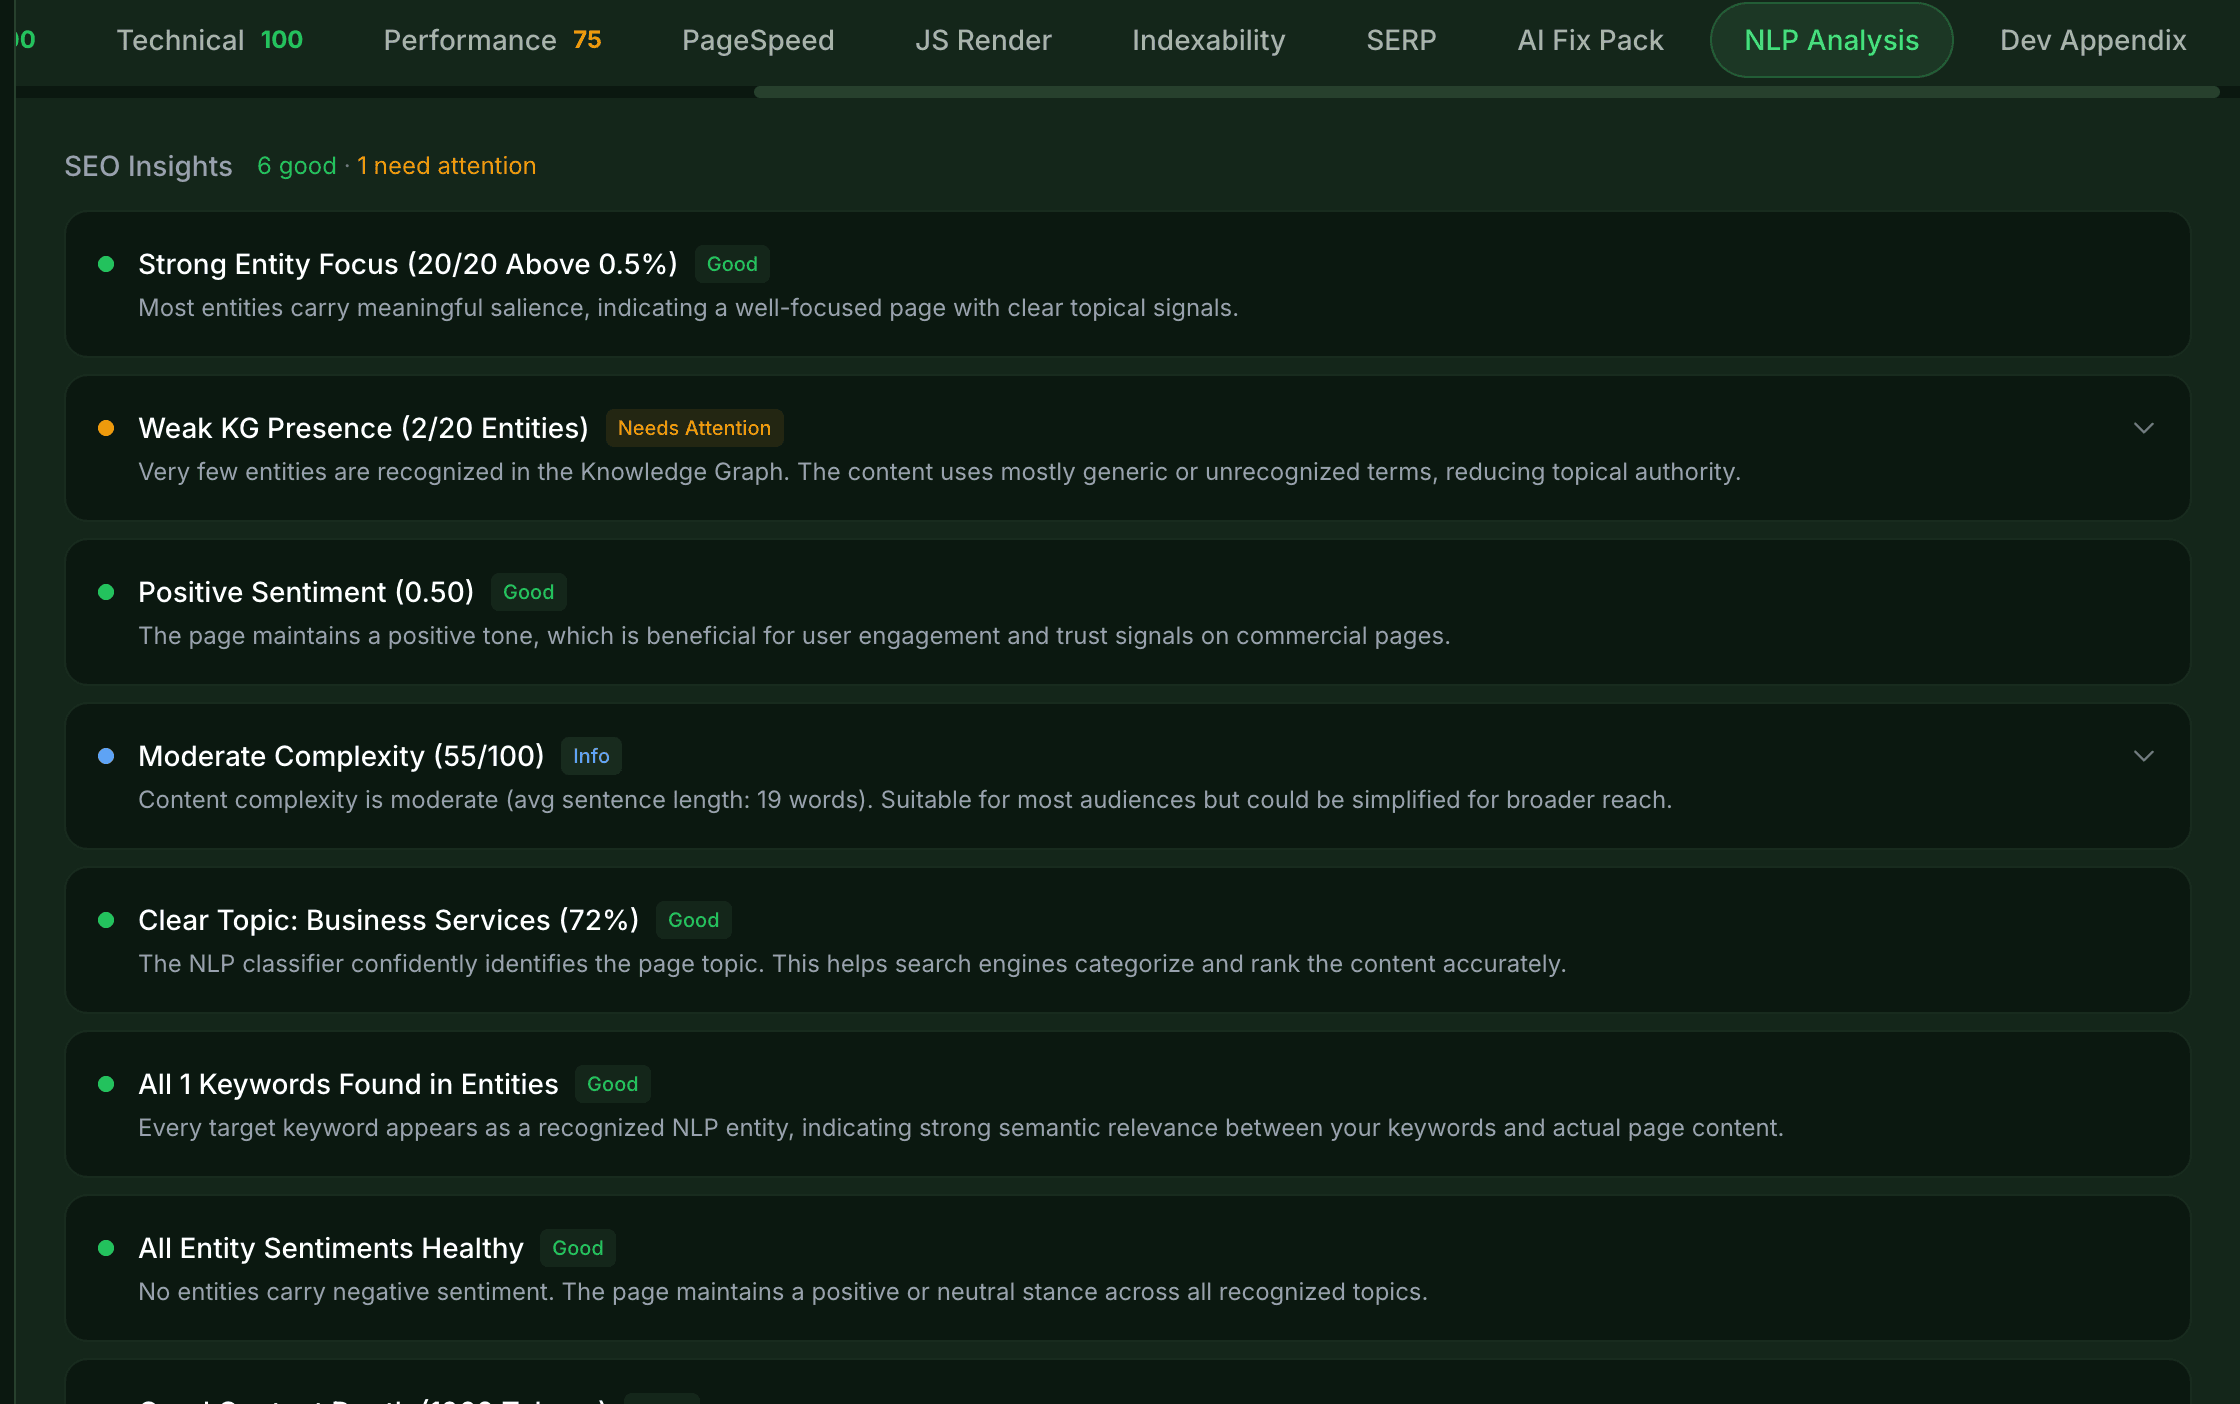
Task: Click the green status dot on Strong Entity Focus
Action: 107,264
